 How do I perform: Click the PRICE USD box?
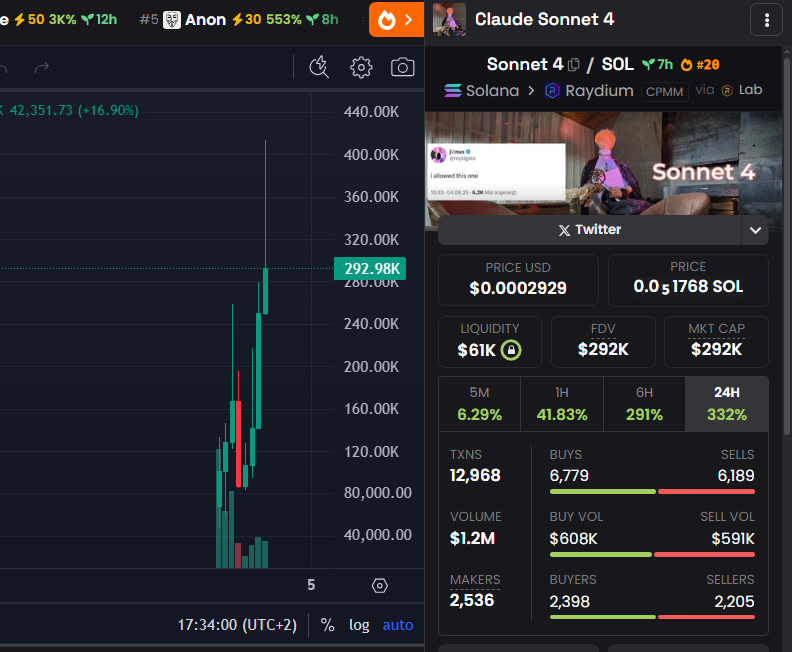pos(518,280)
